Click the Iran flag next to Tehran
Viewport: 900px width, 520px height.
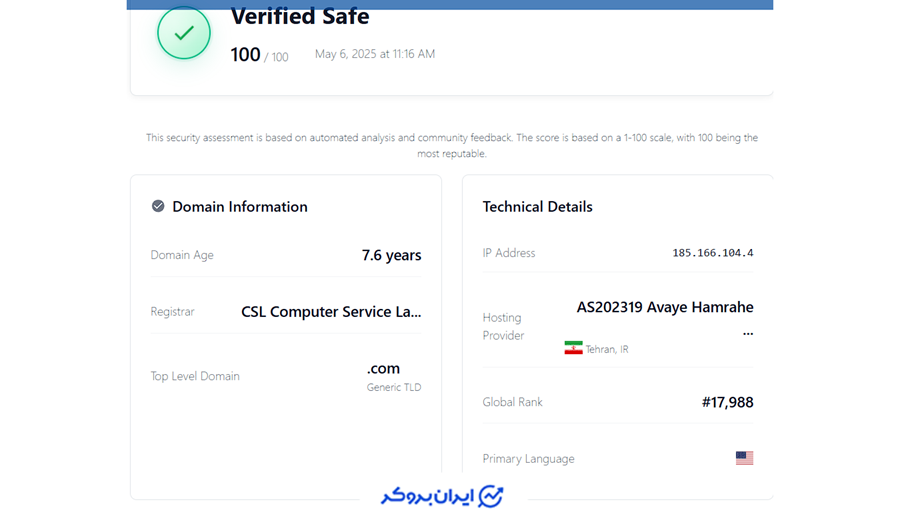(x=573, y=348)
